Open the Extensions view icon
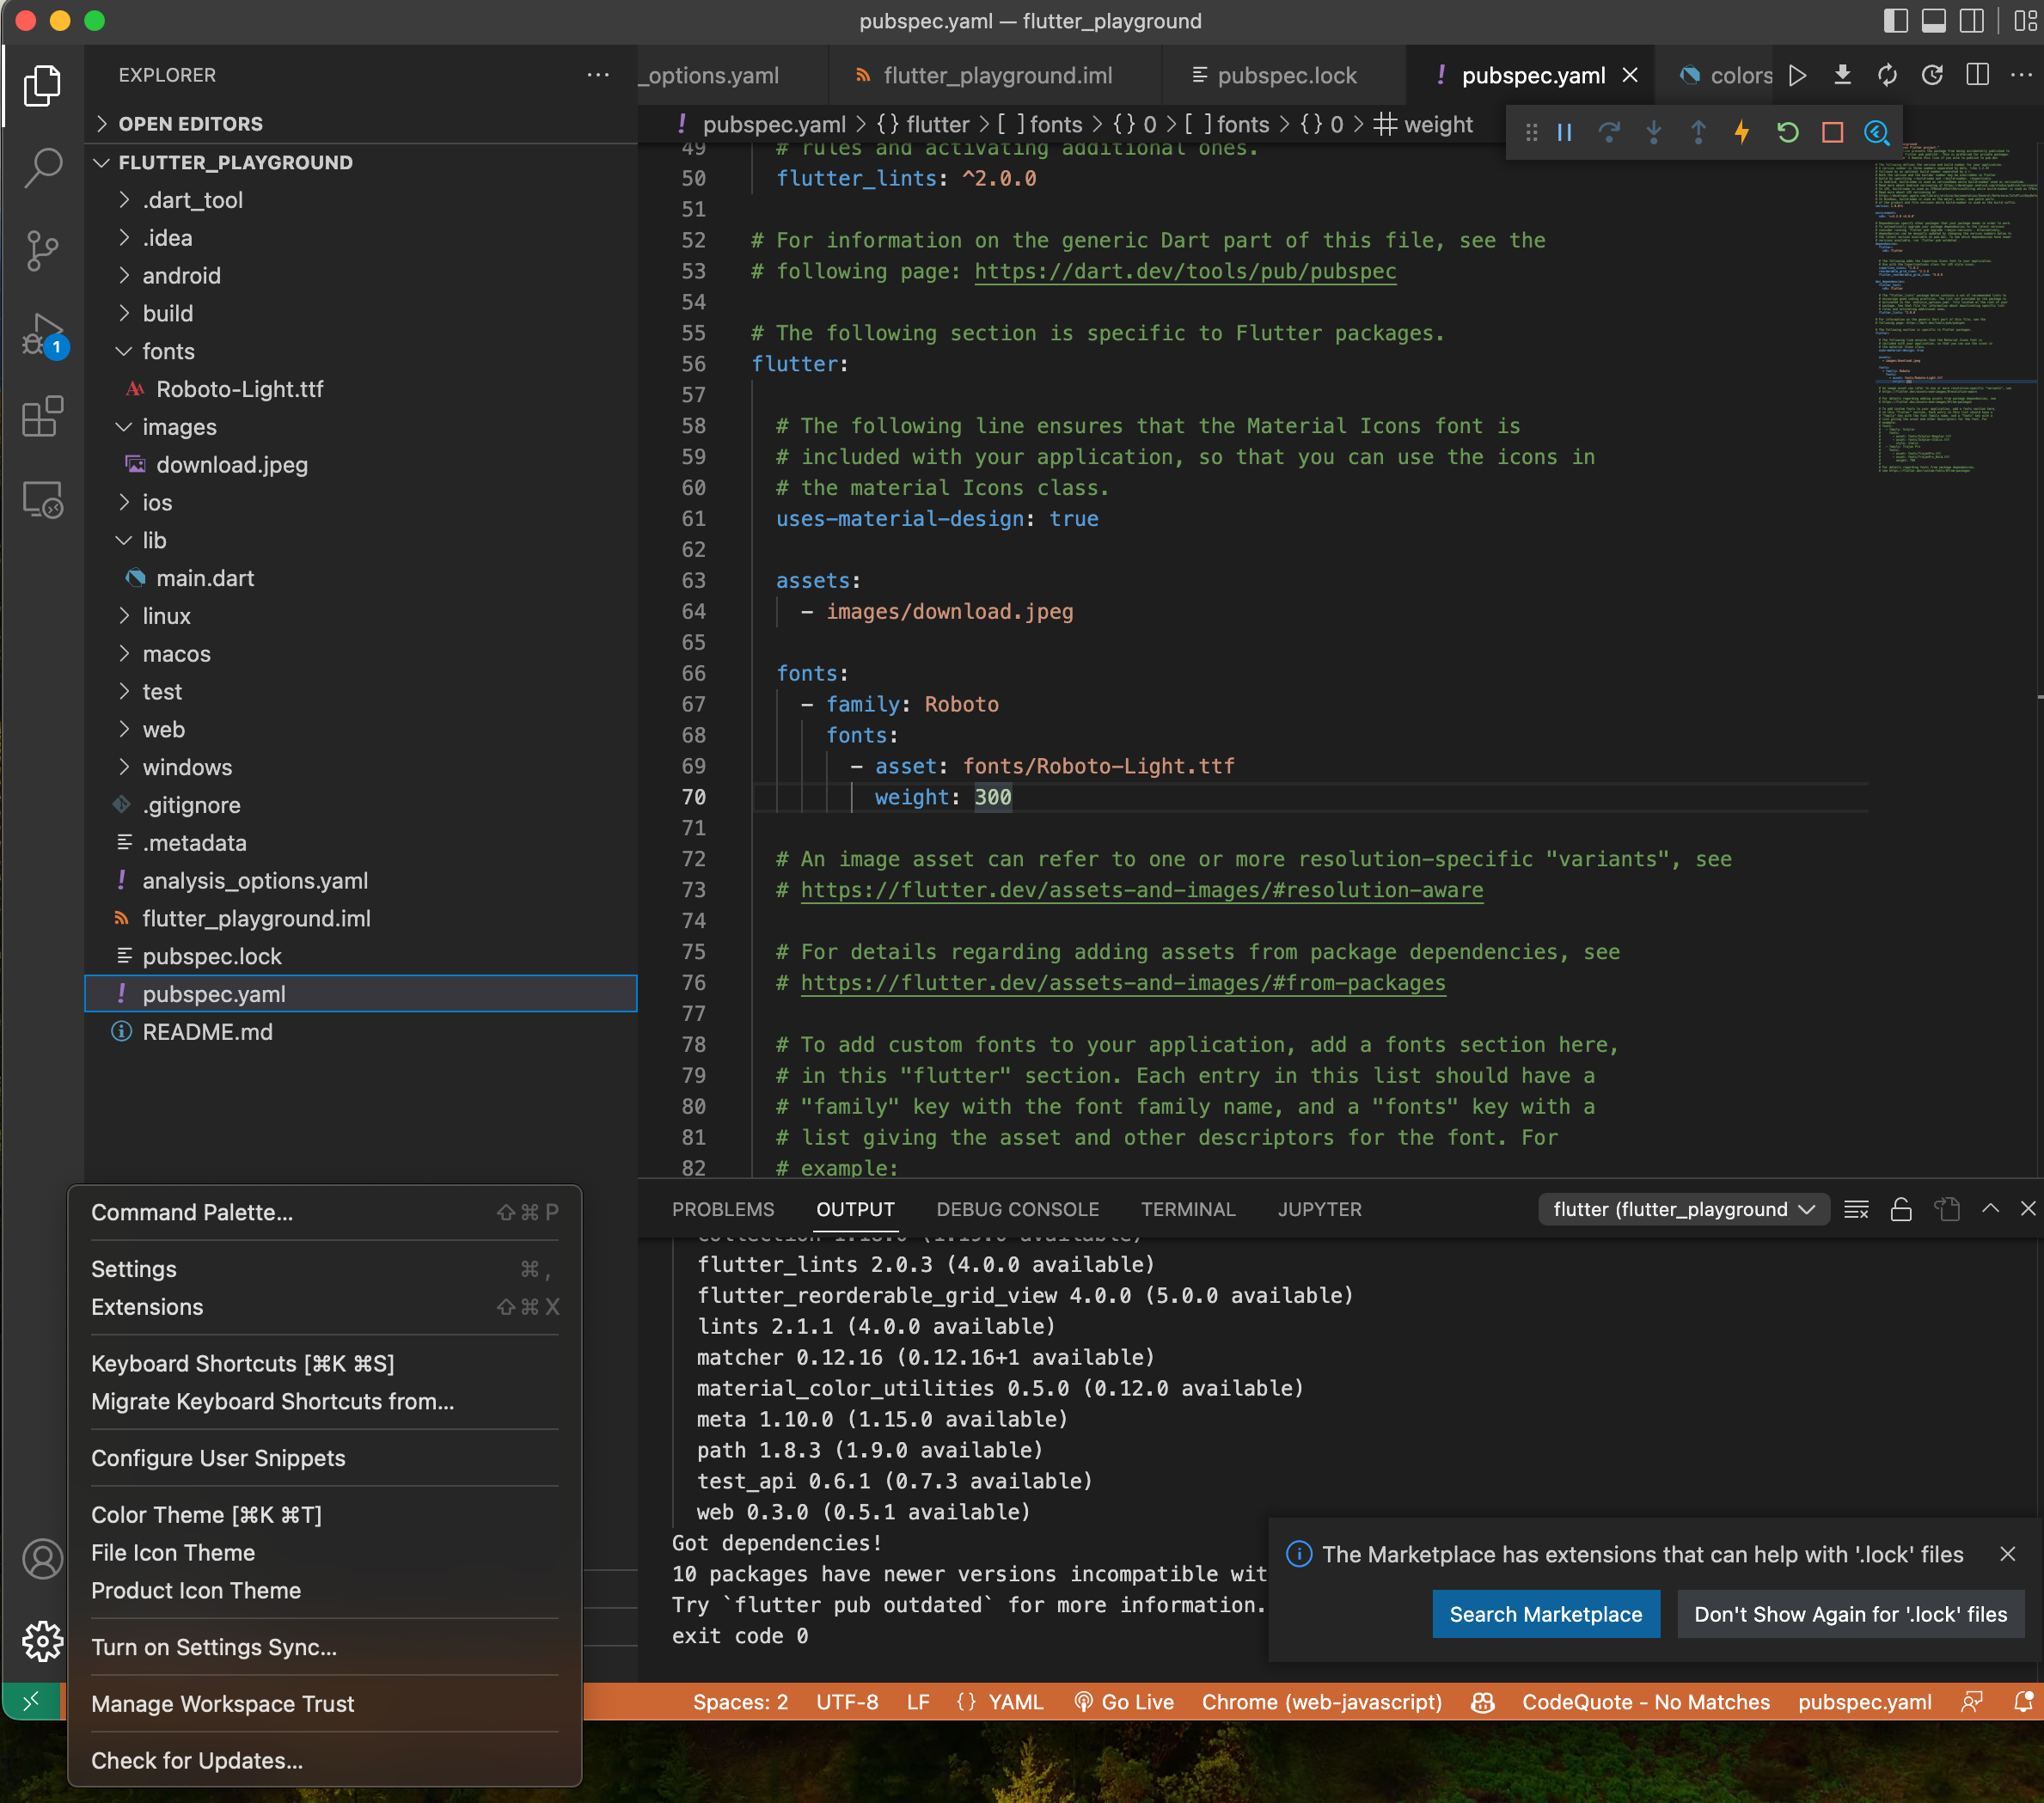This screenshot has height=1803, width=2044. (42, 416)
